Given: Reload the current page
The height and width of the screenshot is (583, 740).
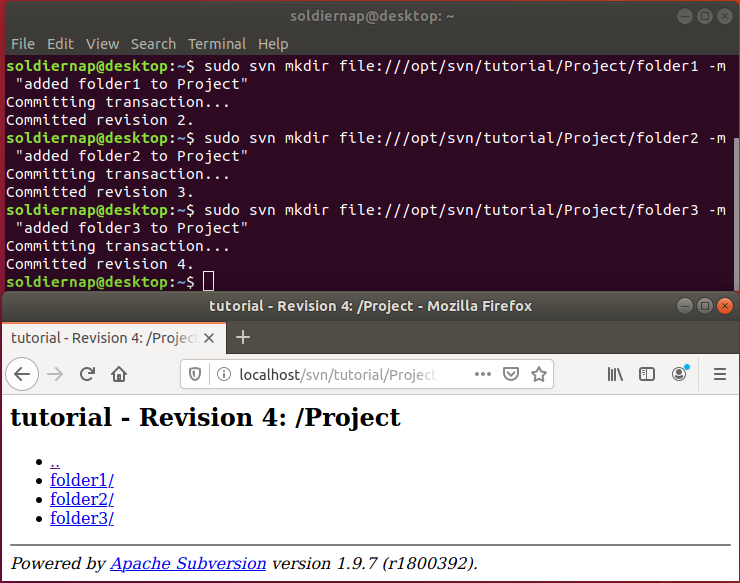Looking at the screenshot, I should coord(87,374).
